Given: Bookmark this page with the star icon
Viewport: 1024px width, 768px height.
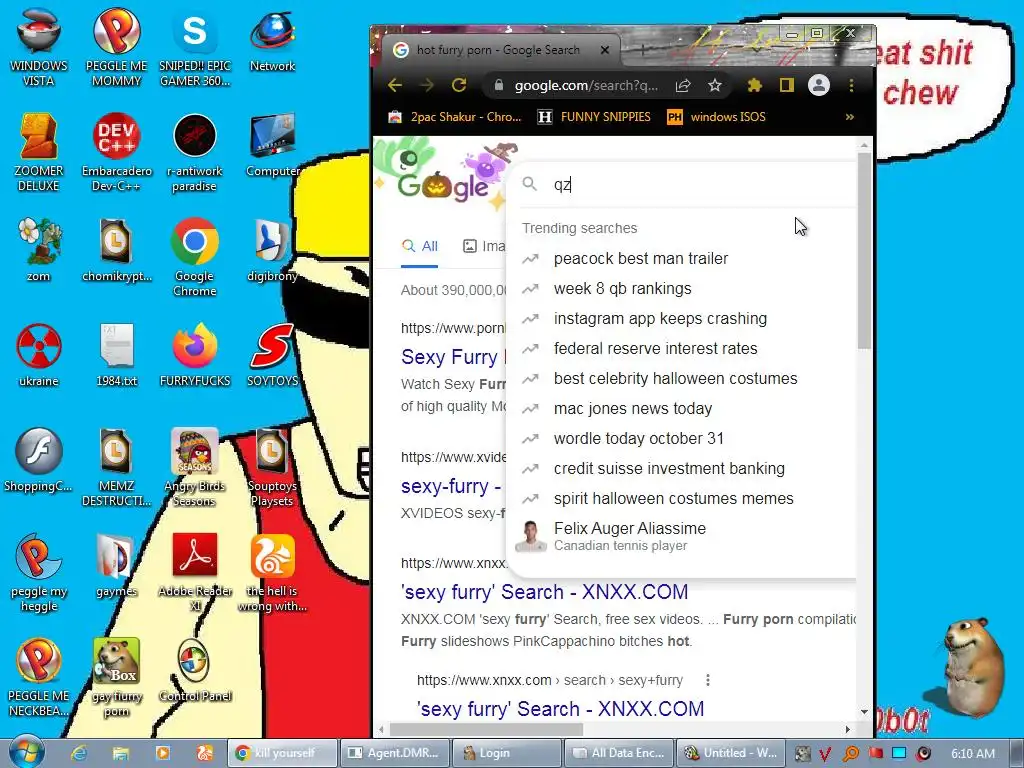Looking at the screenshot, I should [x=714, y=86].
